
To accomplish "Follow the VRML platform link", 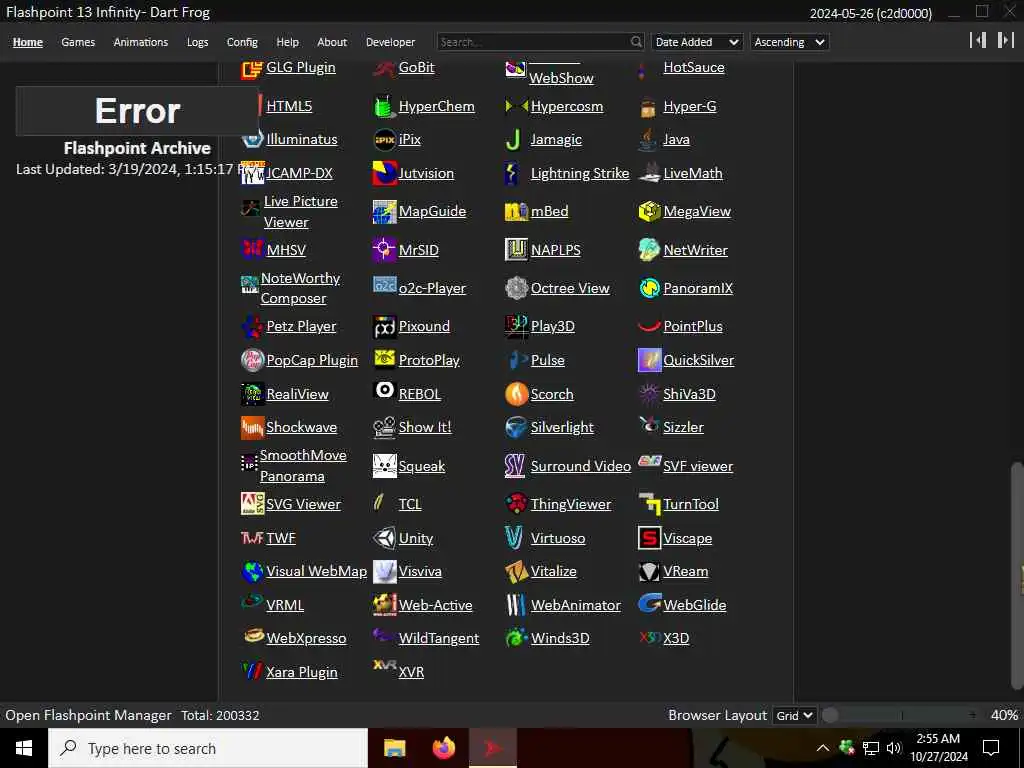I will pyautogui.click(x=285, y=605).
